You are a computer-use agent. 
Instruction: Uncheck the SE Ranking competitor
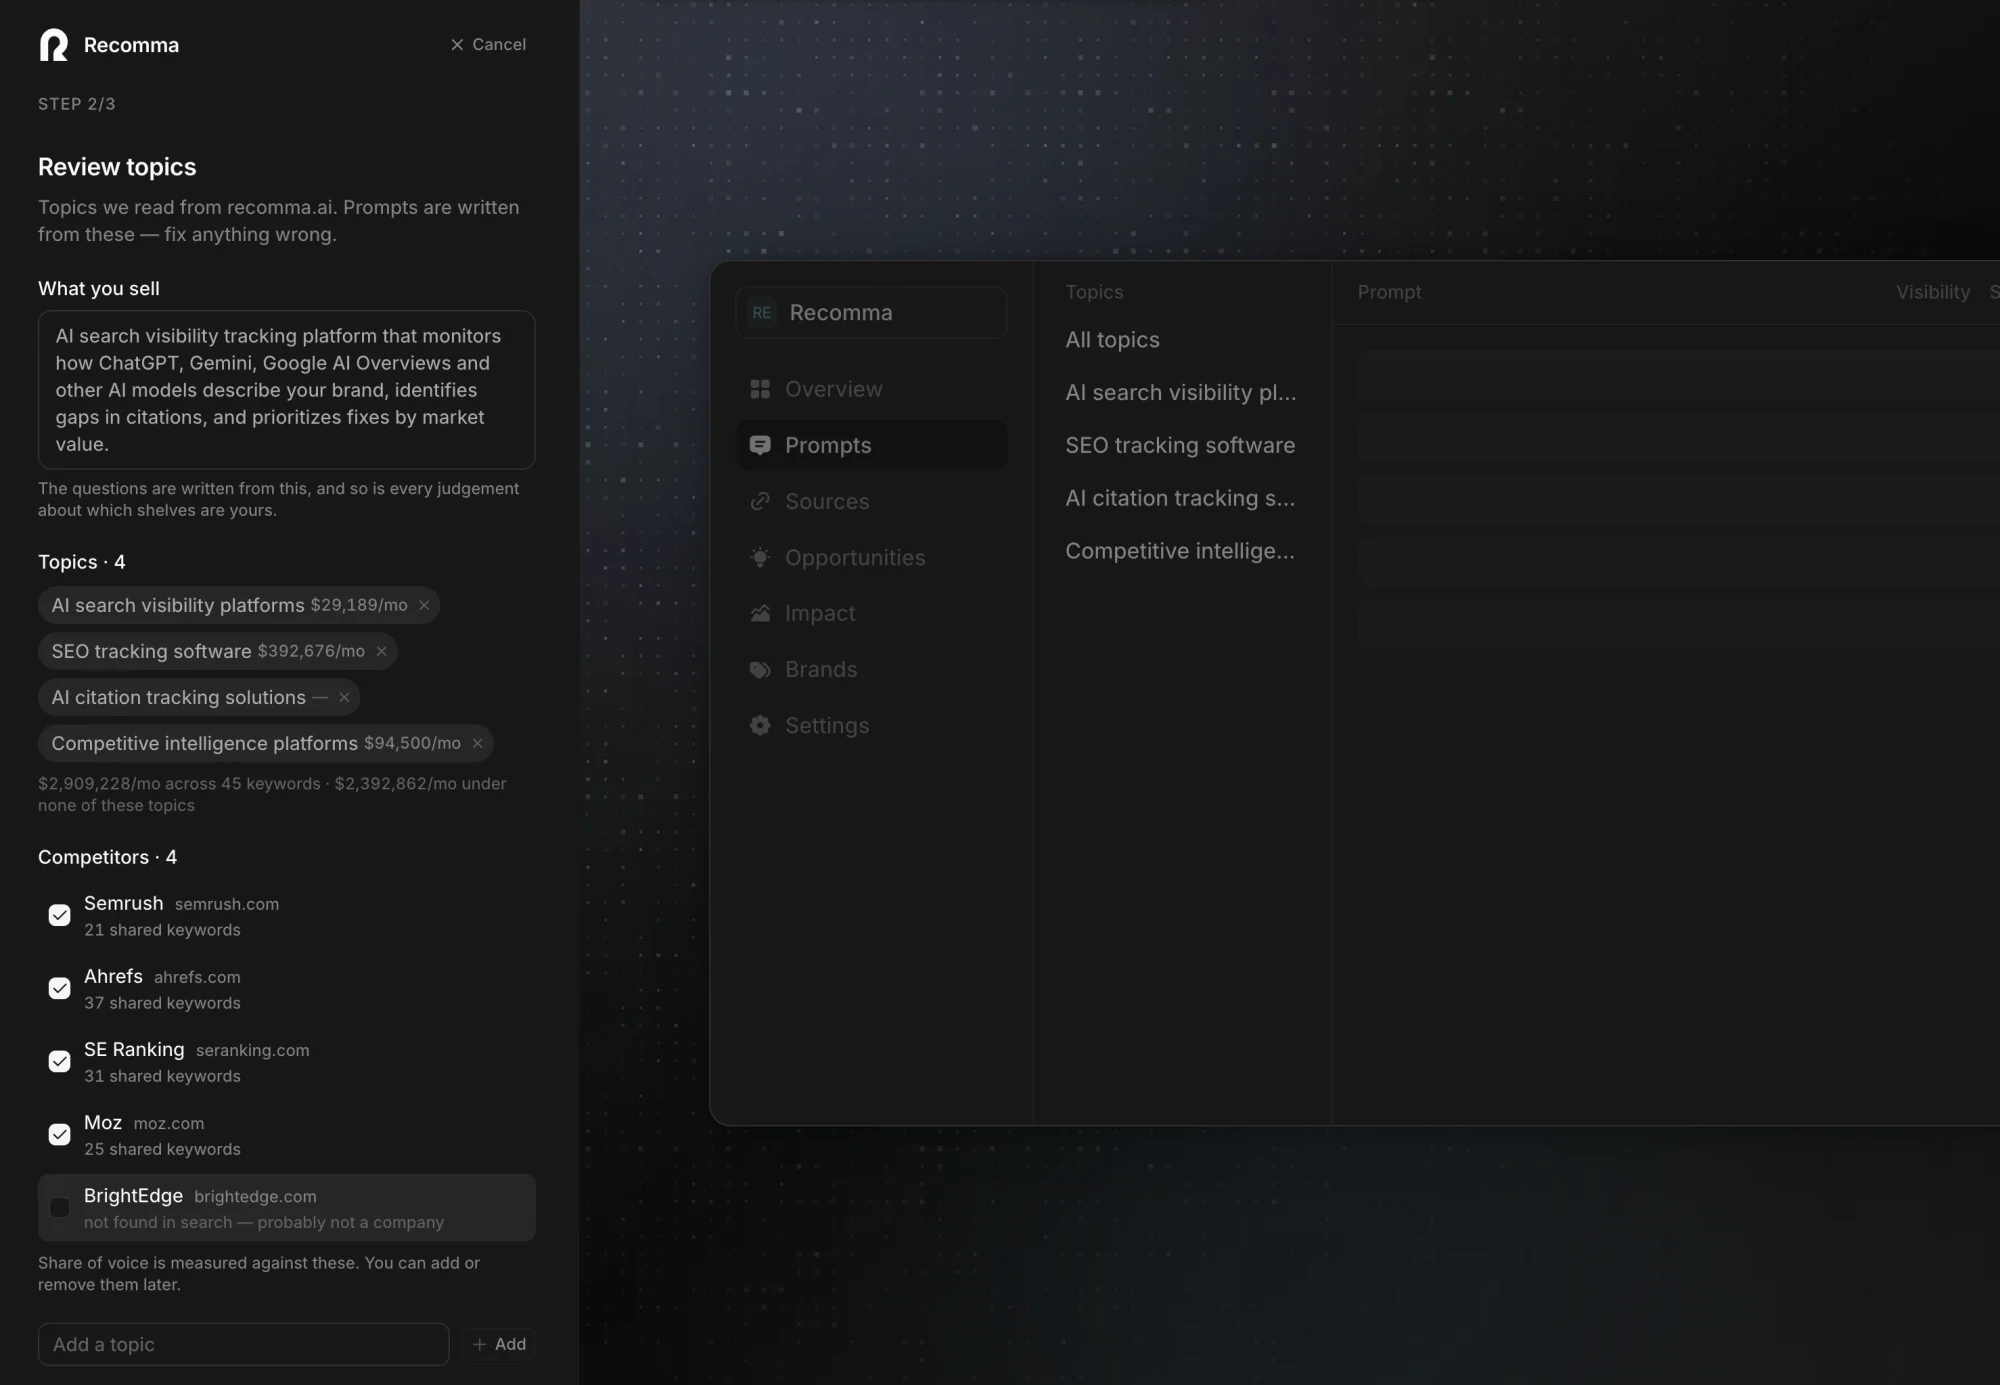click(x=60, y=1062)
